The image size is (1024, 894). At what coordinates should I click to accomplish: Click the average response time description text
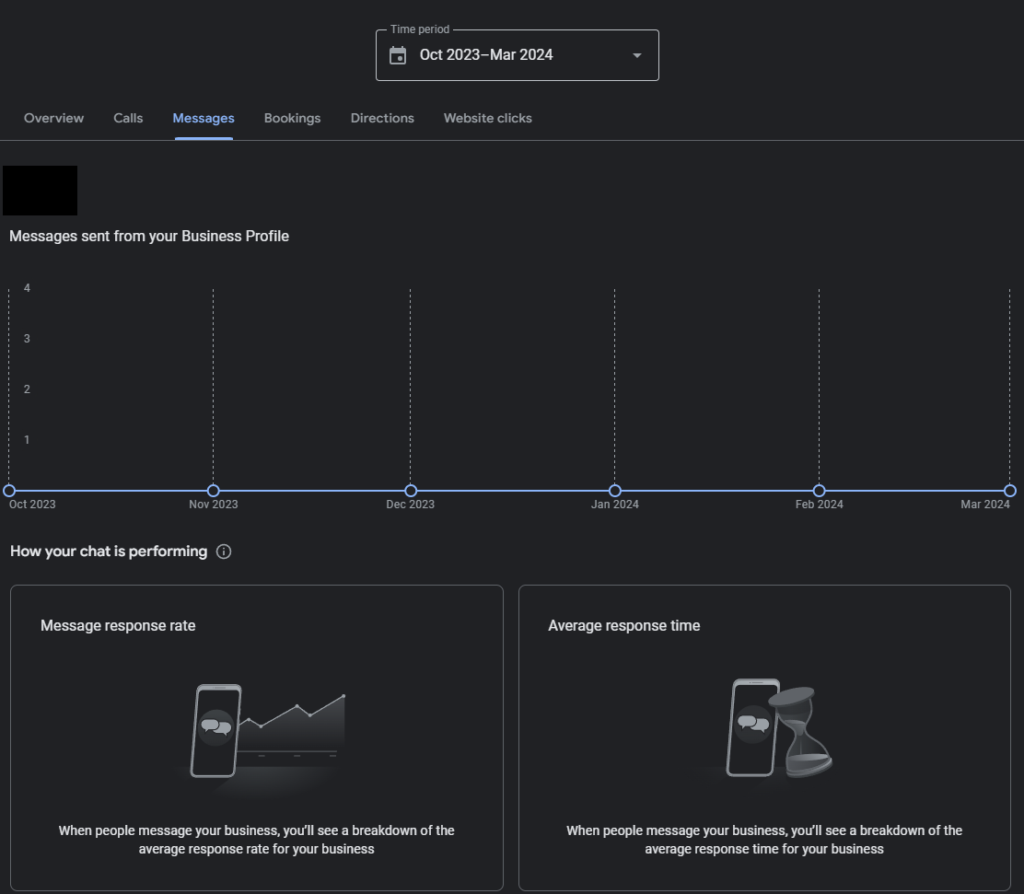pos(764,840)
